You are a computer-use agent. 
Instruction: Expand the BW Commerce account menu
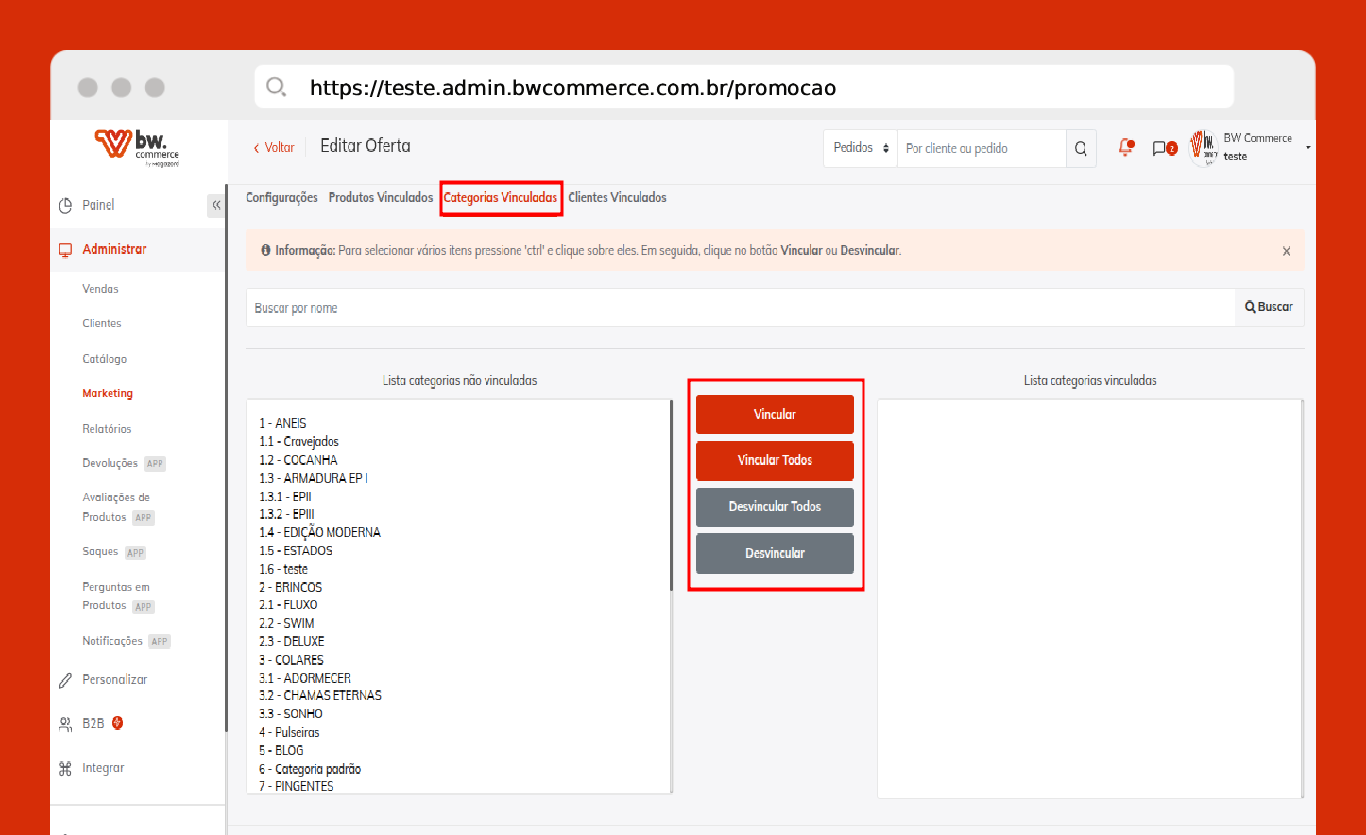(1307, 148)
